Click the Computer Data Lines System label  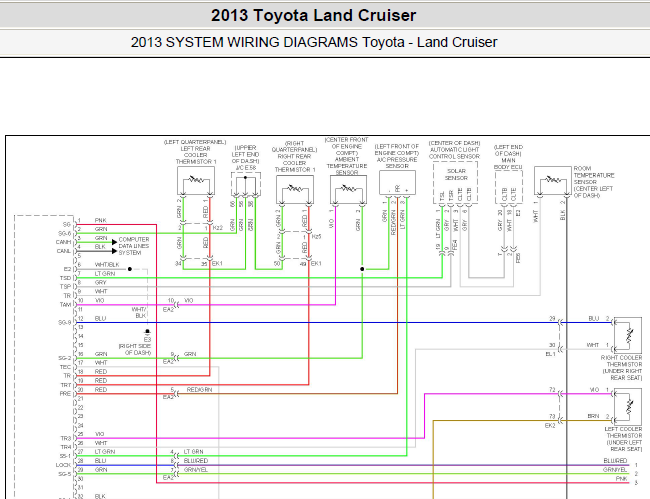click(x=134, y=246)
